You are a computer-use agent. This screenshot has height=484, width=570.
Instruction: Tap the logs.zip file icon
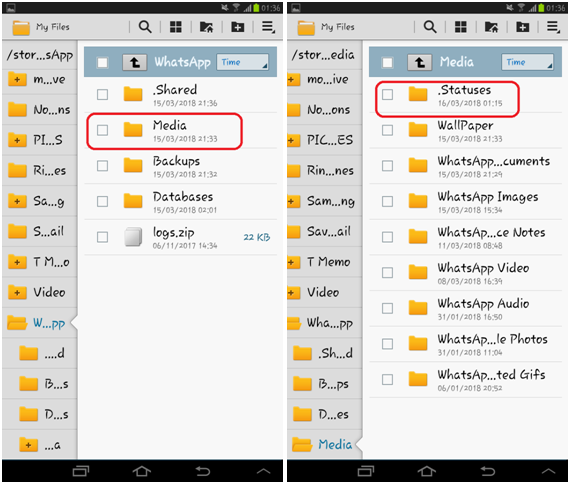(133, 237)
